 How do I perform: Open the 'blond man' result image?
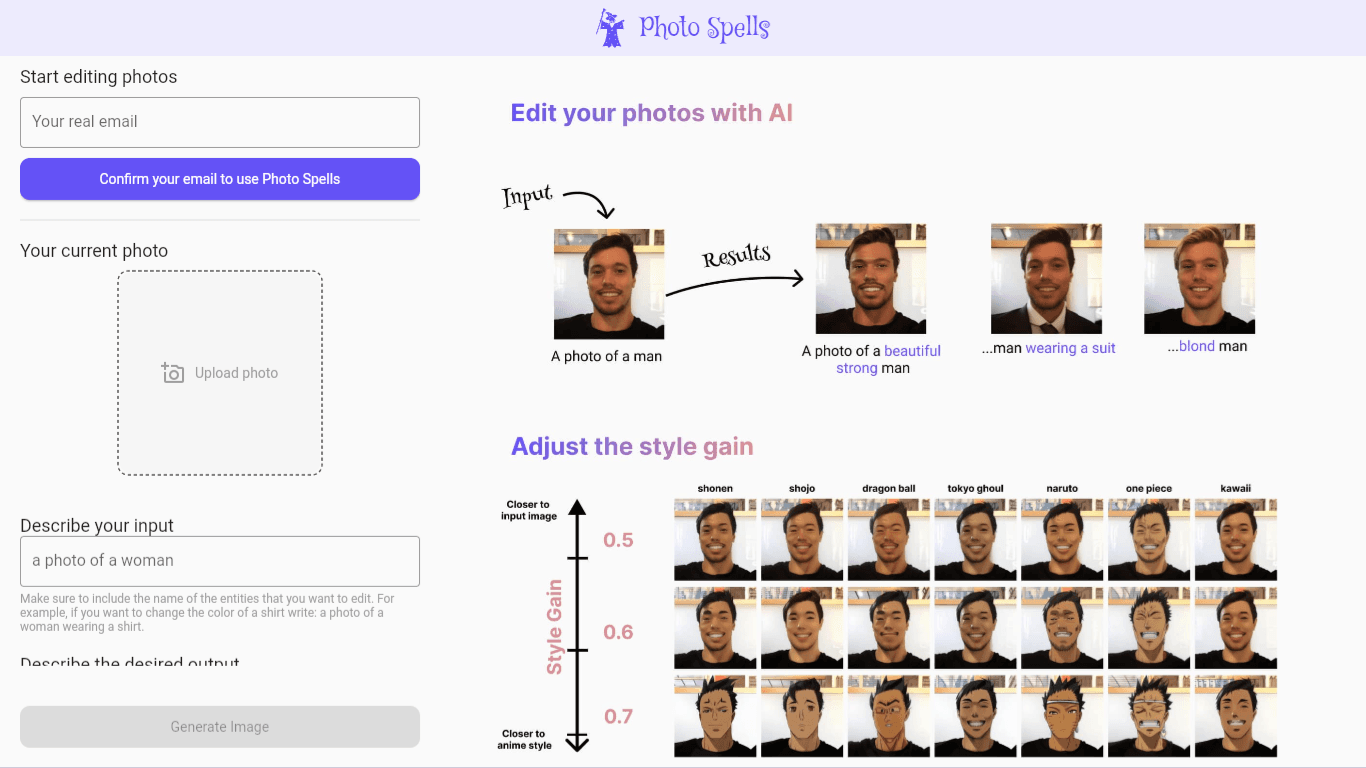click(x=1199, y=279)
